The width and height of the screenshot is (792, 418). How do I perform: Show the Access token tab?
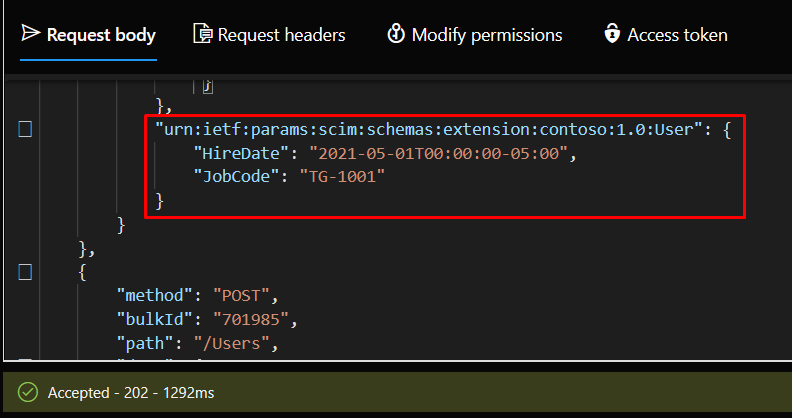click(677, 35)
